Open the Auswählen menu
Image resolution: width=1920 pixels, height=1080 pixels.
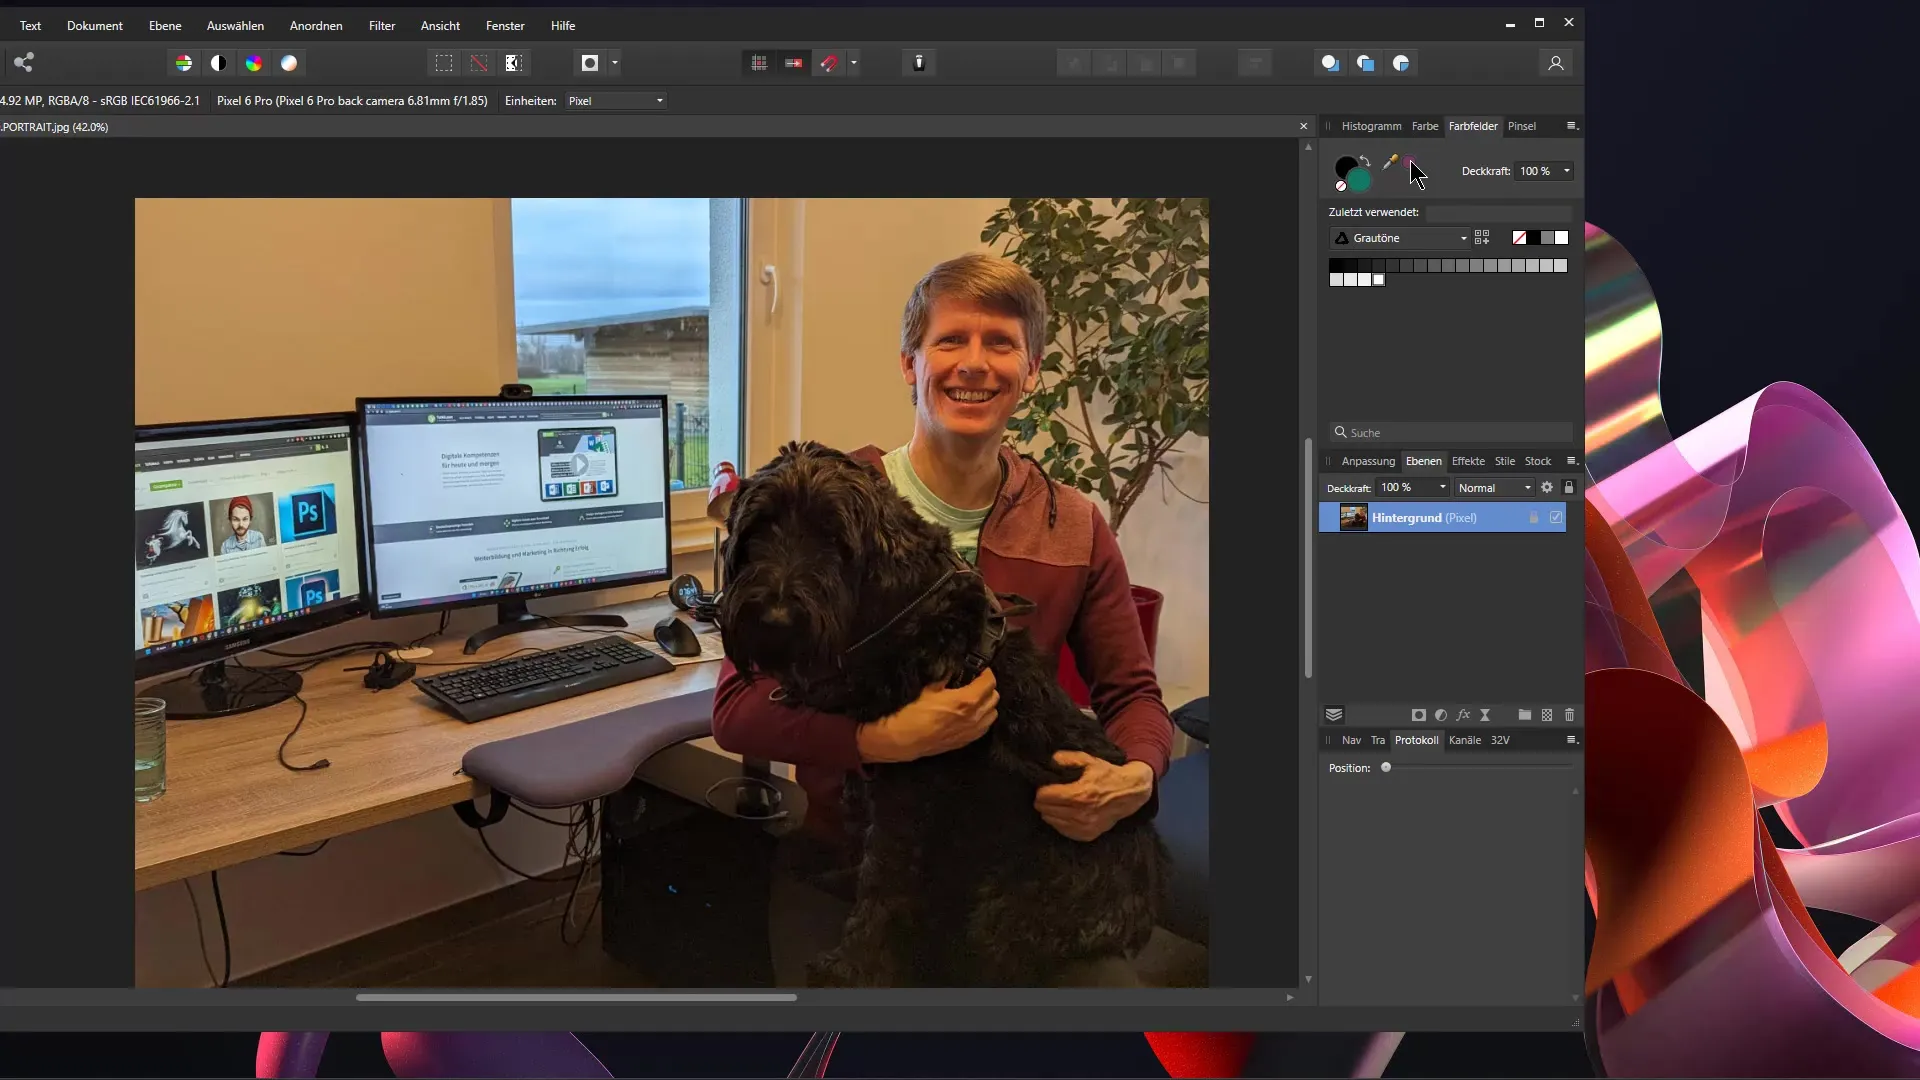coord(235,26)
